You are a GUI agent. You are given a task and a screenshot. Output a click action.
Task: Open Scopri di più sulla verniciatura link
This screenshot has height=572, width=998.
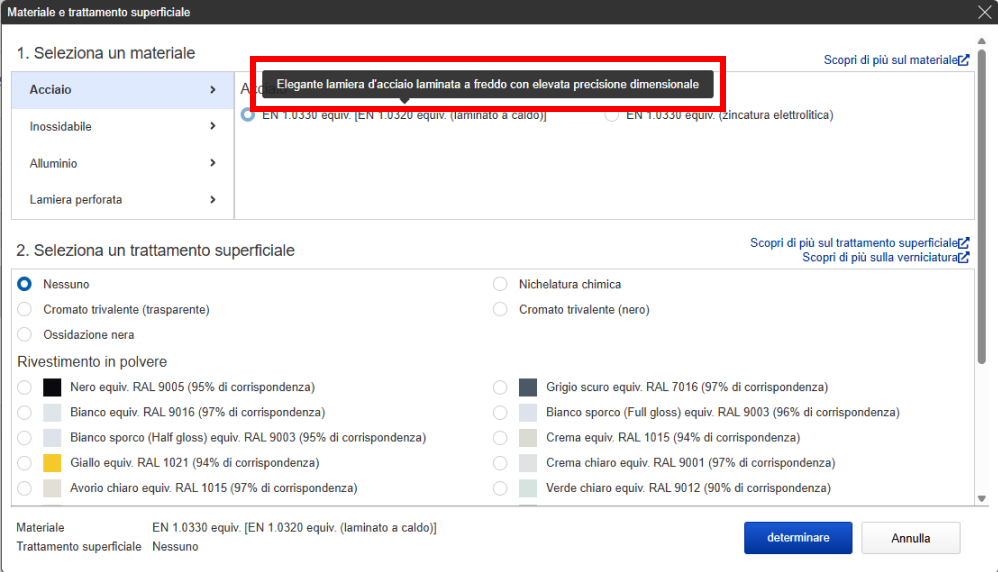(x=880, y=258)
